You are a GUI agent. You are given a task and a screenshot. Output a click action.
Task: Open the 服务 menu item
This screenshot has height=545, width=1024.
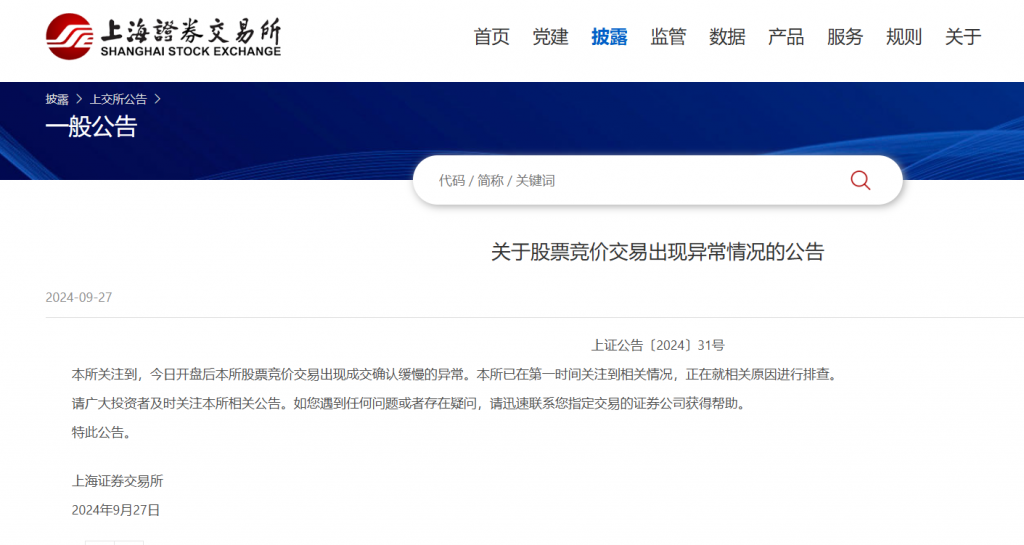[845, 37]
